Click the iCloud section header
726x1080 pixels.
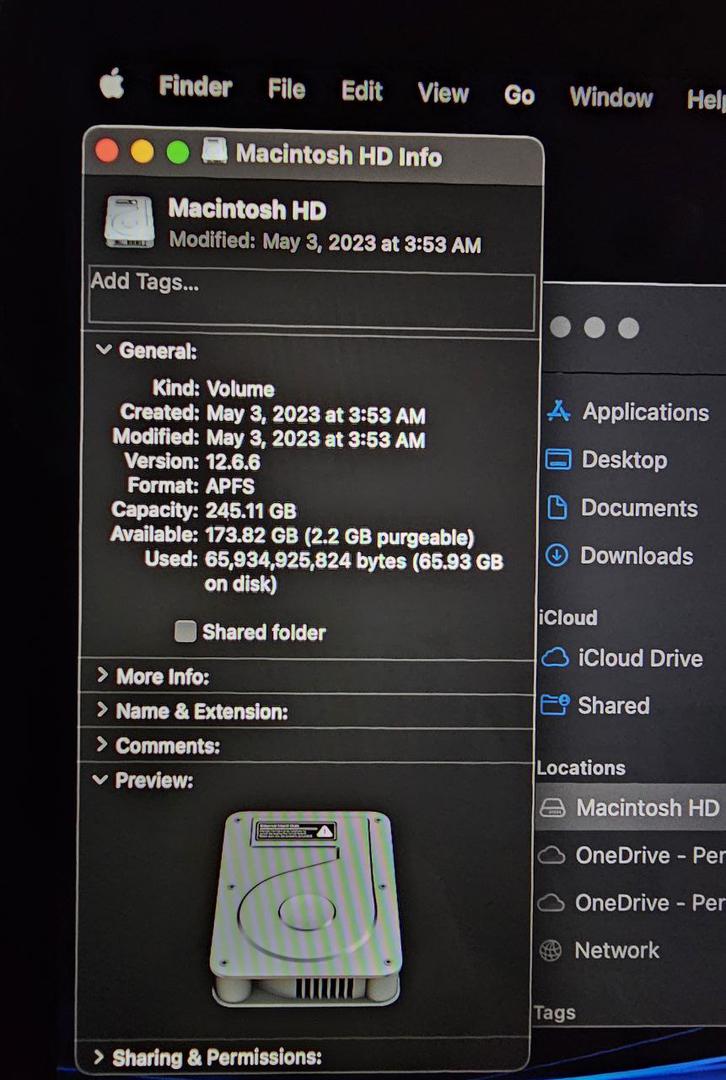point(568,617)
